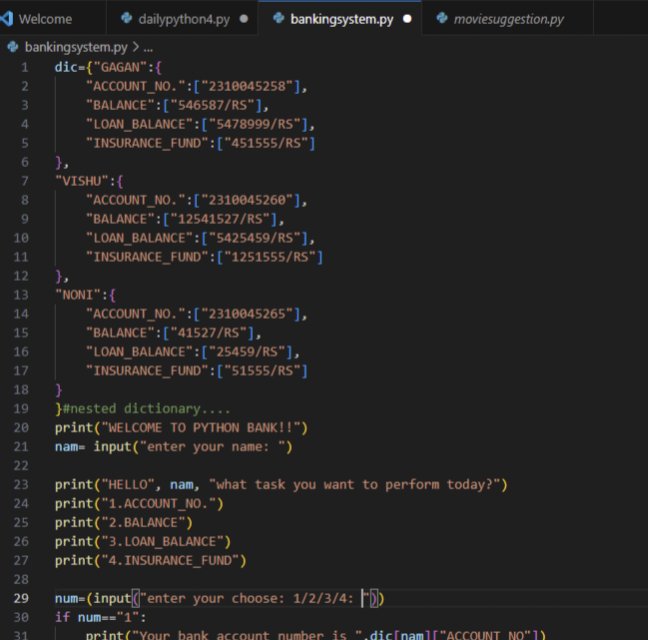648x640 pixels.
Task: Click the Python icon on moviesuggestion.py tab
Action: pyautogui.click(x=442, y=18)
